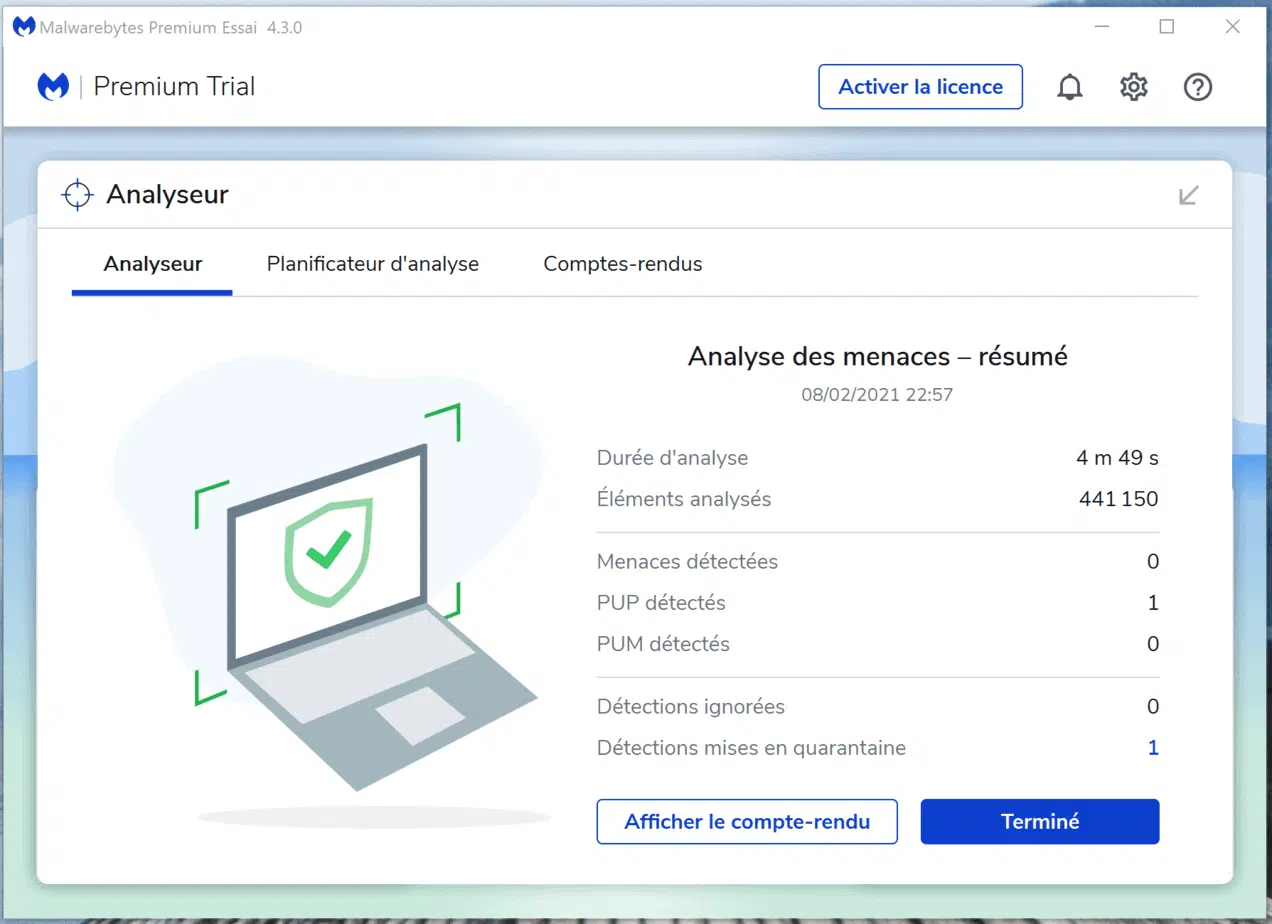Screen dimensions: 1272x924
Task: Click the Éléments analysés label
Action: [684, 499]
